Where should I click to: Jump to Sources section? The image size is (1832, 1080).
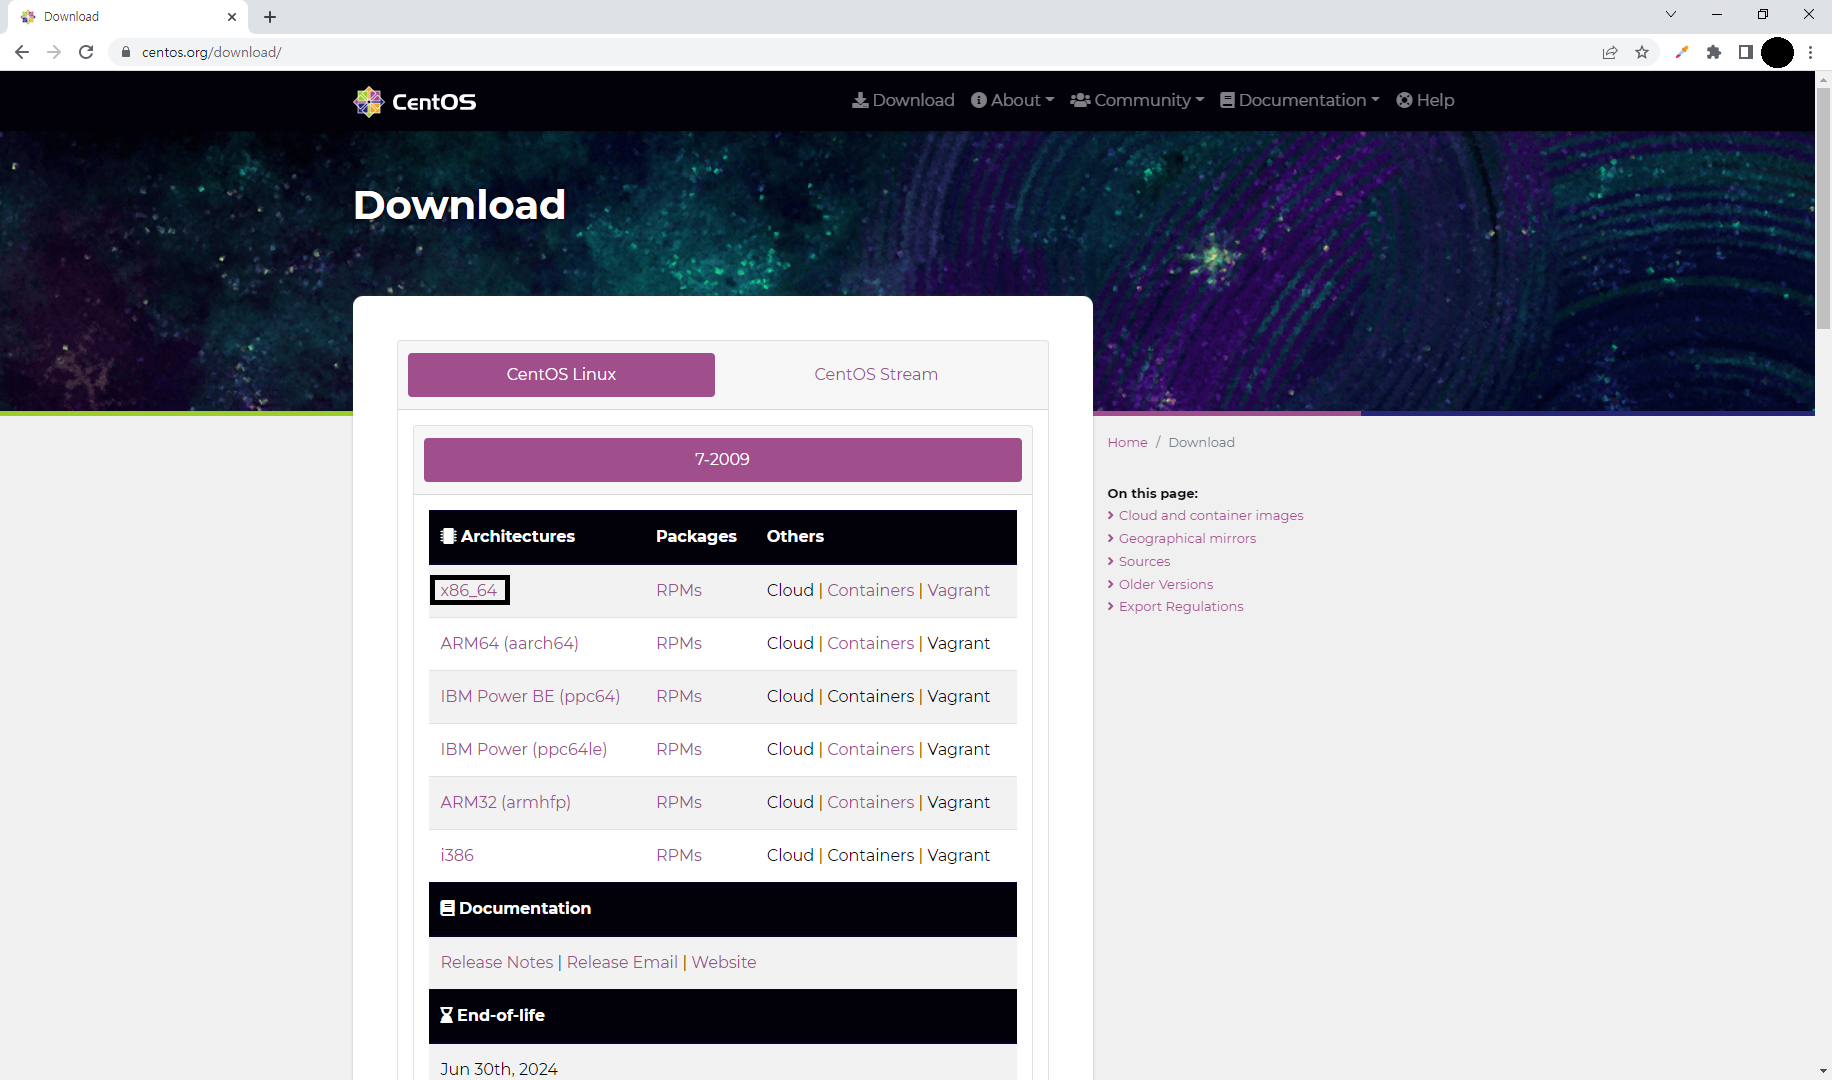[x=1144, y=561]
